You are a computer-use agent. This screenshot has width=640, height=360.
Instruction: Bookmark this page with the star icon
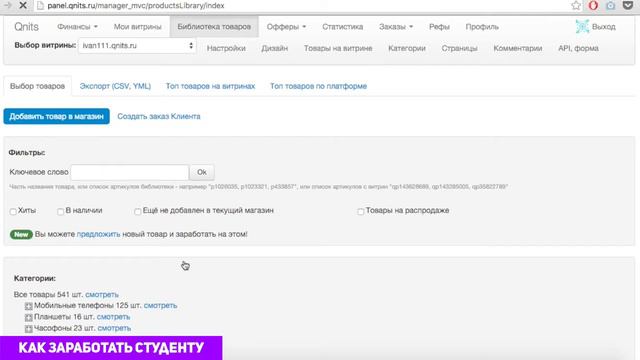pyautogui.click(x=576, y=5)
